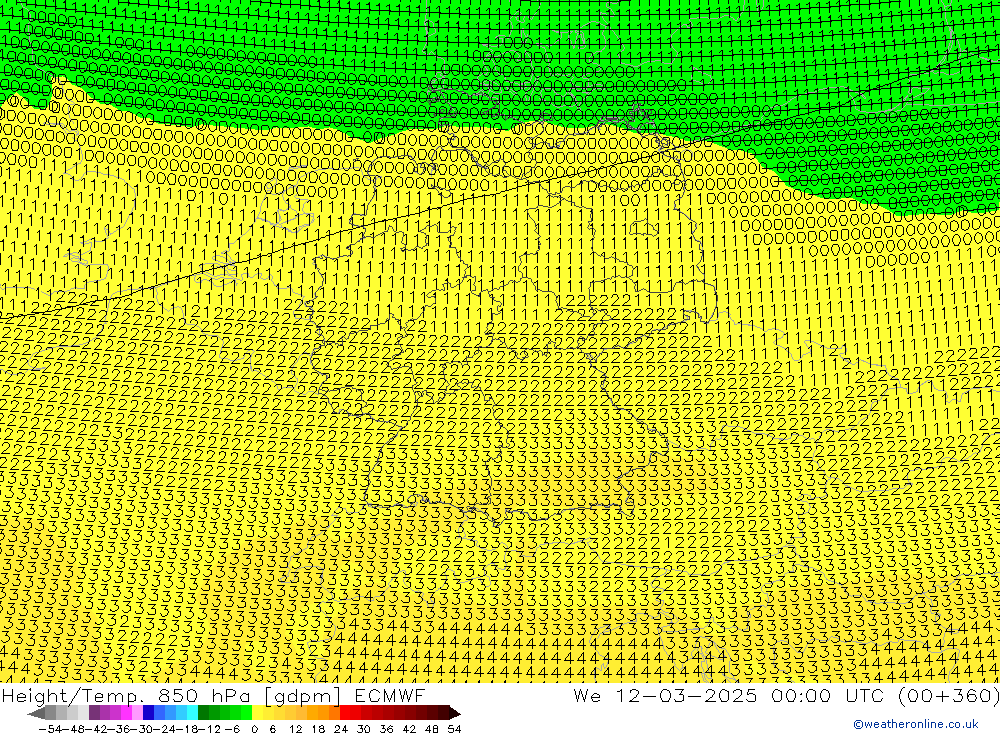Click the '6' legend label
Viewport: 1000px width, 733px height.
pyautogui.click(x=272, y=729)
